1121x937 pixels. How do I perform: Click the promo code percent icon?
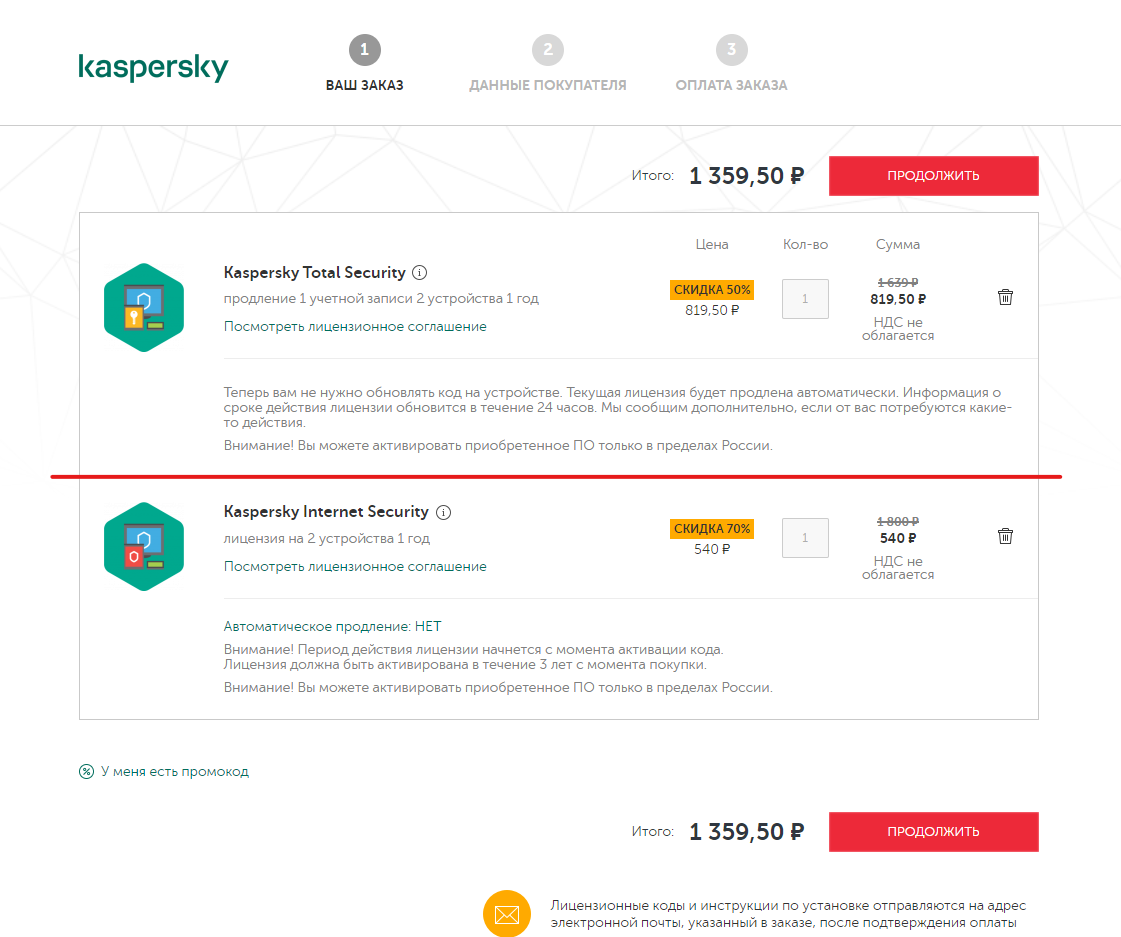87,772
